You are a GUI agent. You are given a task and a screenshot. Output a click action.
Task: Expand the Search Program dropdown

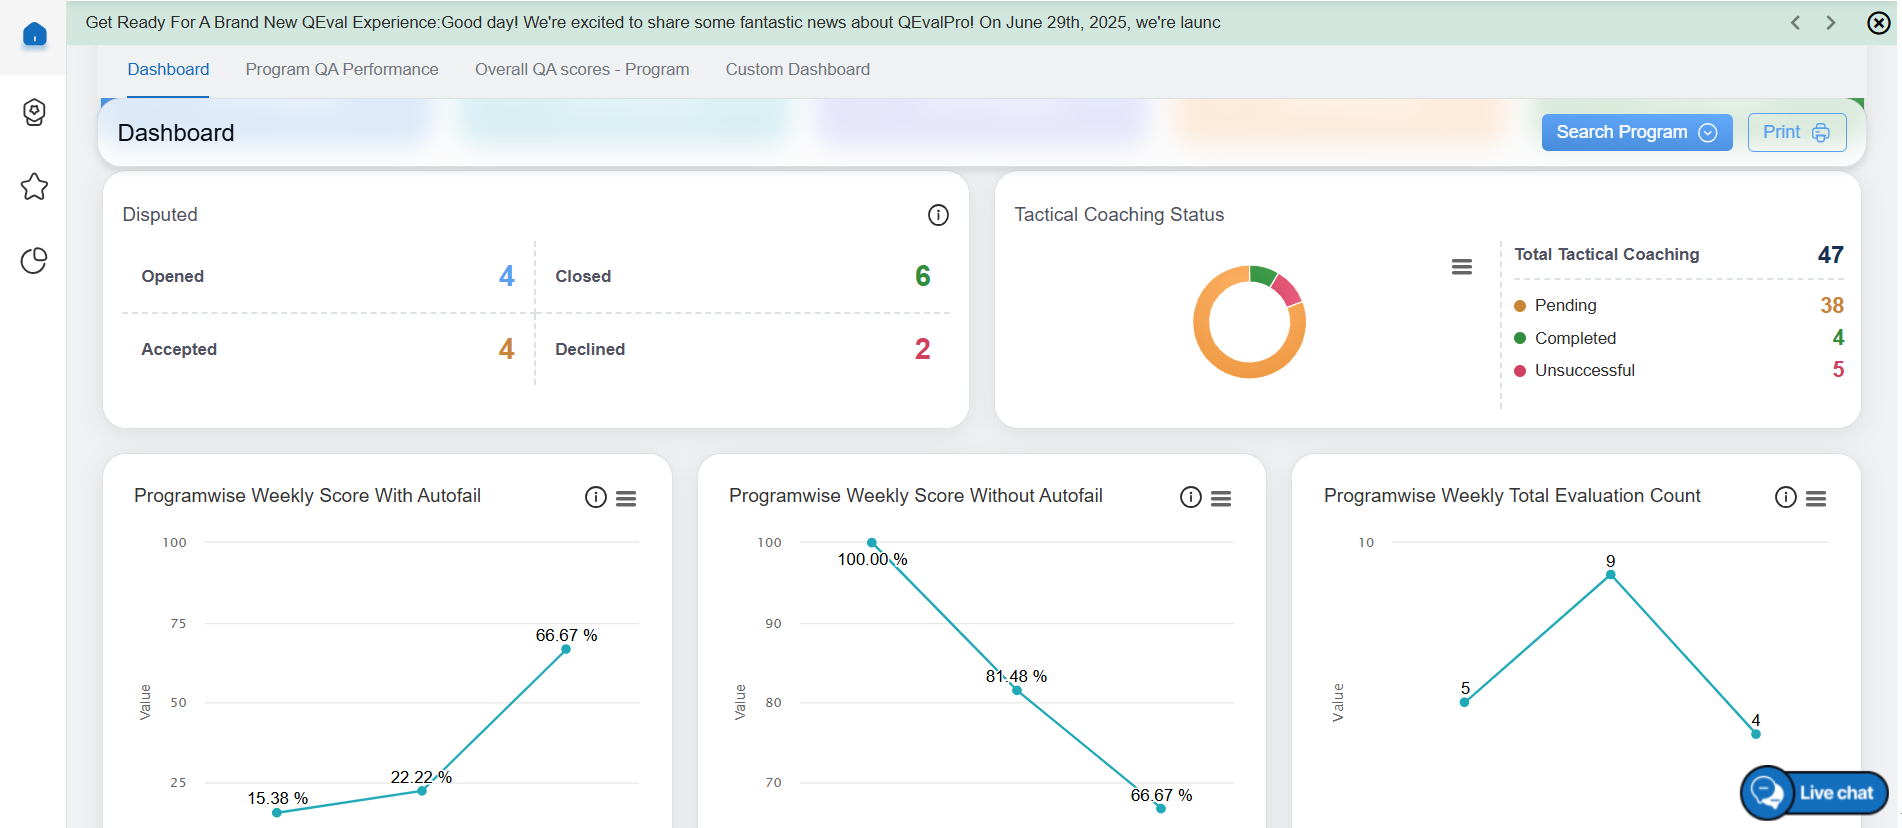[1636, 133]
